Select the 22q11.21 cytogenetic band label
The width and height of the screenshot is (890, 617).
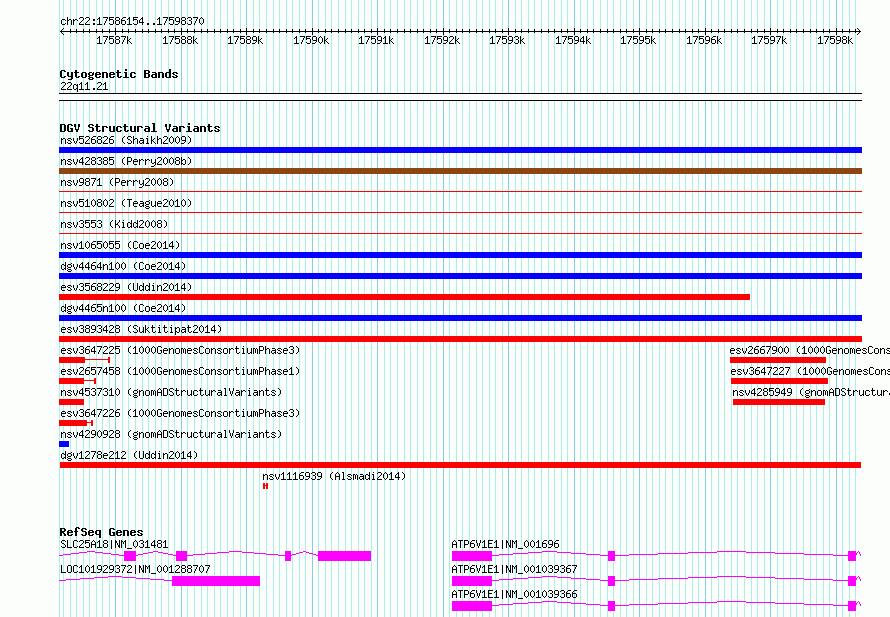tap(84, 86)
